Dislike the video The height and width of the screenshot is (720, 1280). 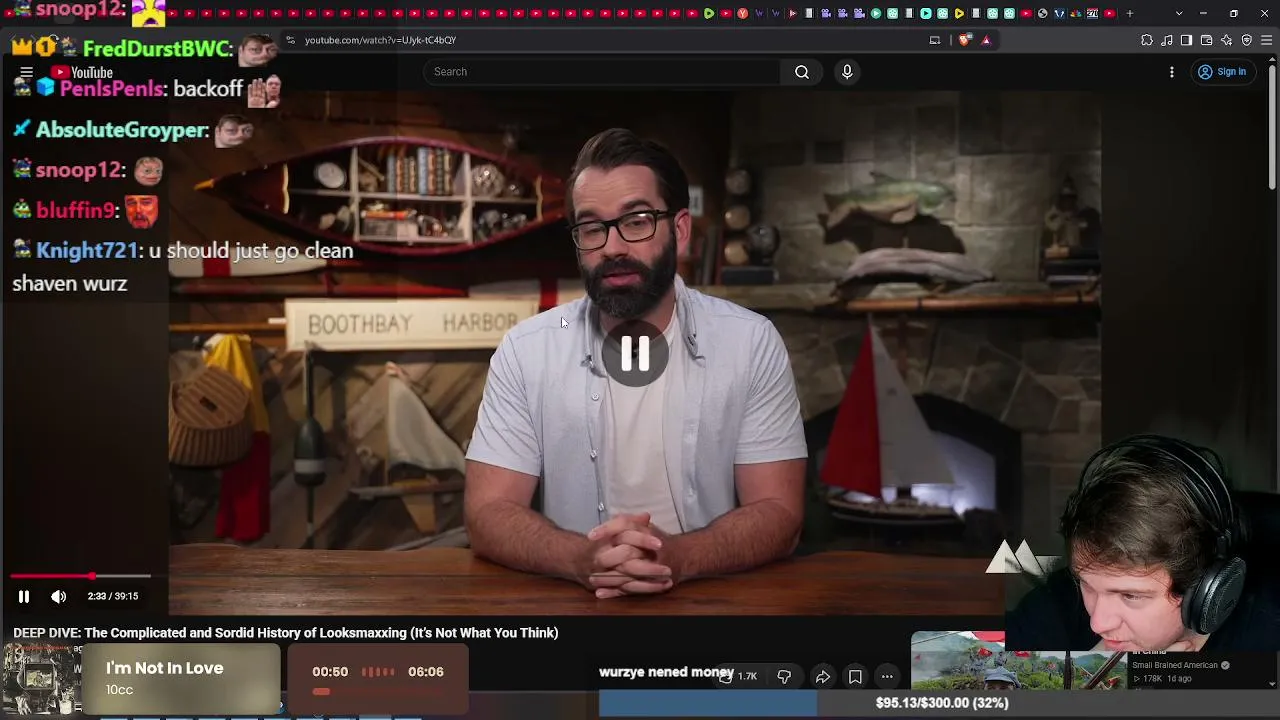coord(784,677)
